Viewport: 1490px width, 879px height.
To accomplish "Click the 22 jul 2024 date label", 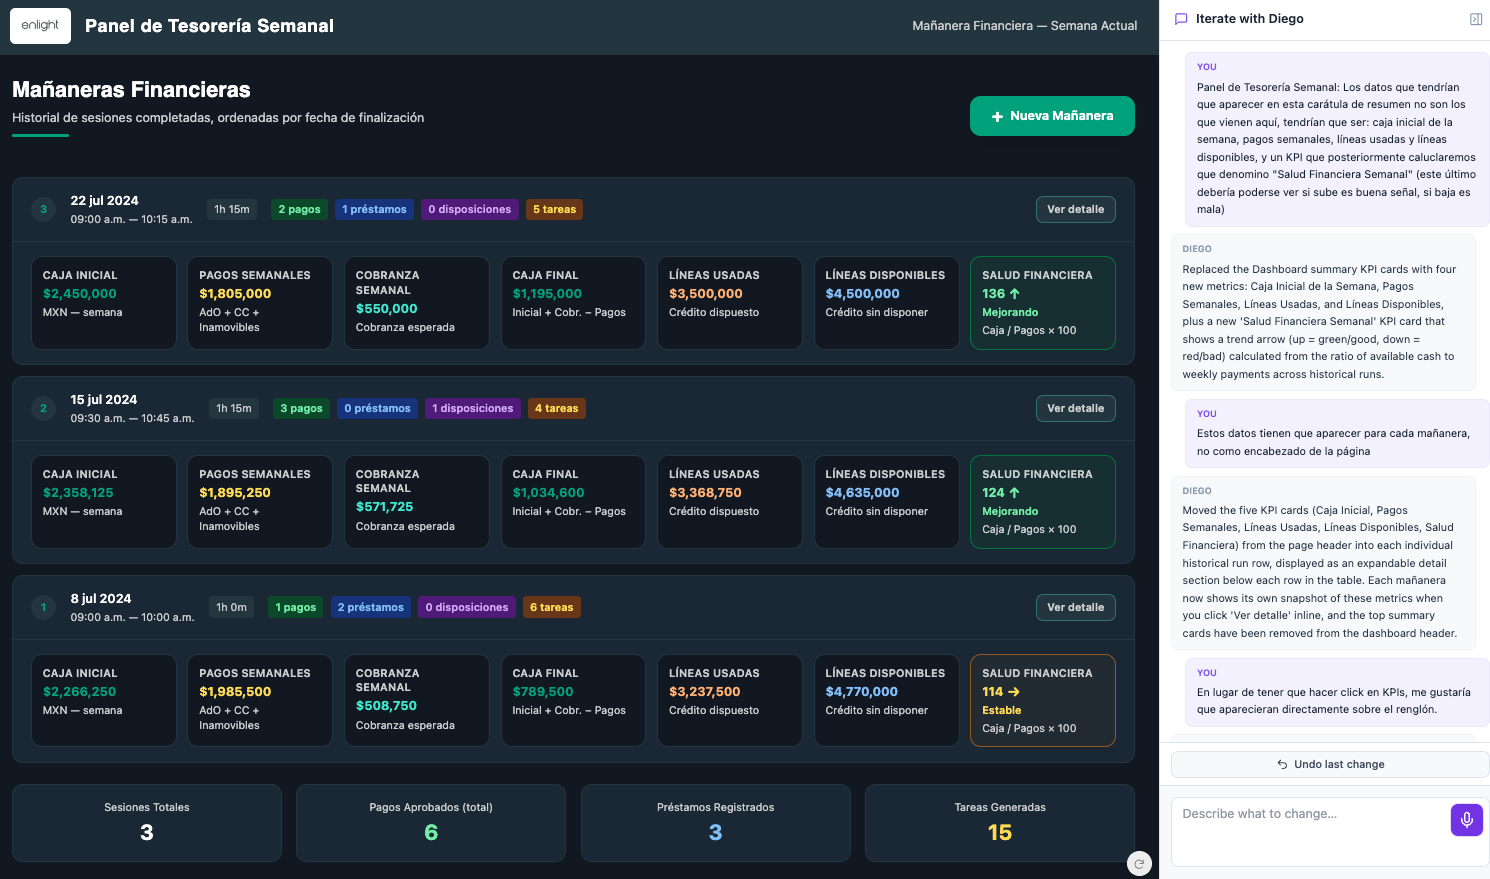I will pyautogui.click(x=105, y=201).
